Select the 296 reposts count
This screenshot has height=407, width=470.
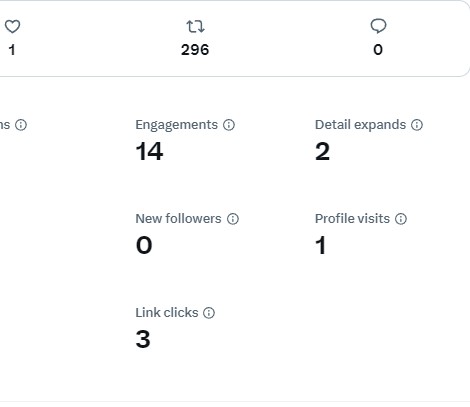pos(195,50)
